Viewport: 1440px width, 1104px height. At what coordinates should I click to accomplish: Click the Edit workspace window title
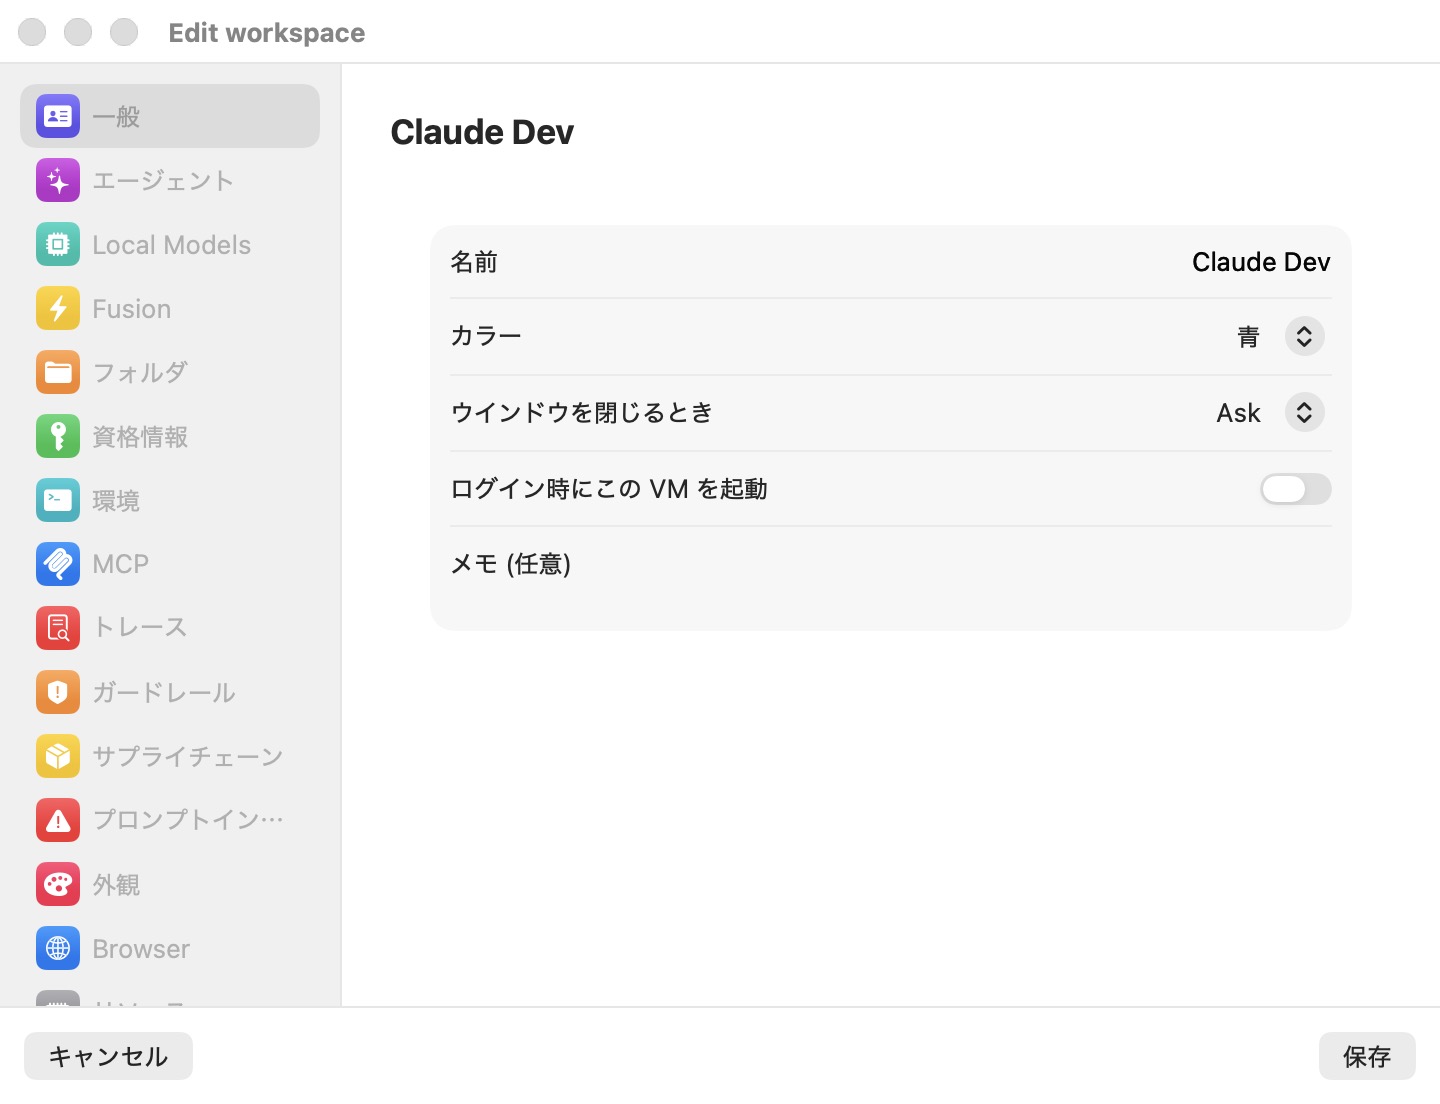[267, 33]
